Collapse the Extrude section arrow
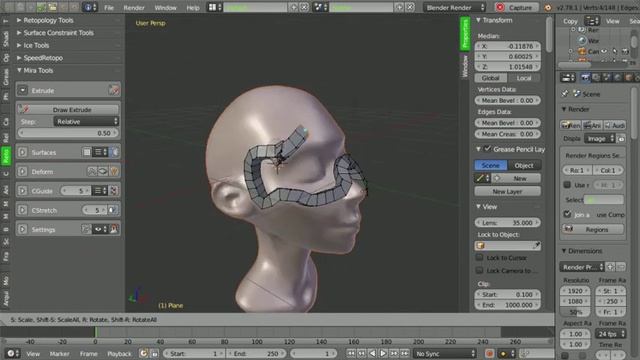640x360 pixels. coord(22,90)
